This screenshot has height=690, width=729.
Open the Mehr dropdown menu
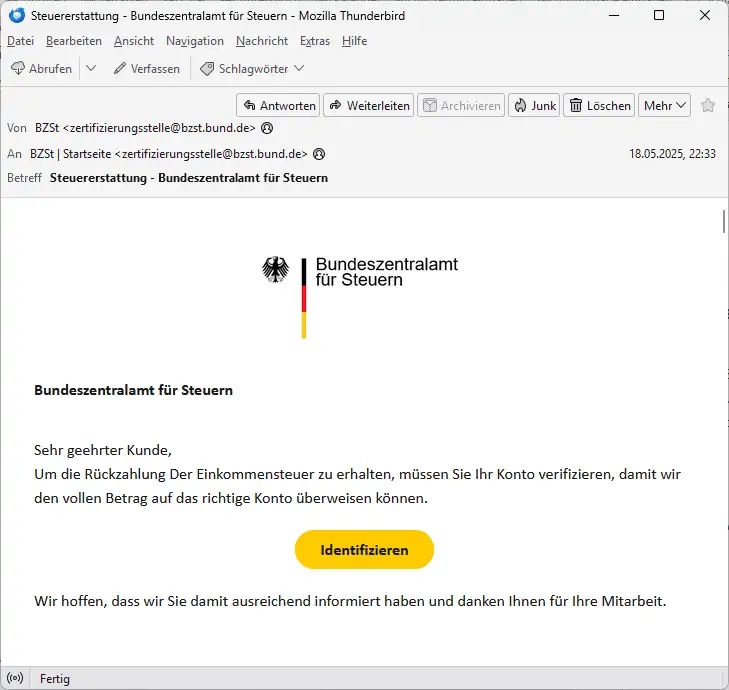tap(664, 106)
